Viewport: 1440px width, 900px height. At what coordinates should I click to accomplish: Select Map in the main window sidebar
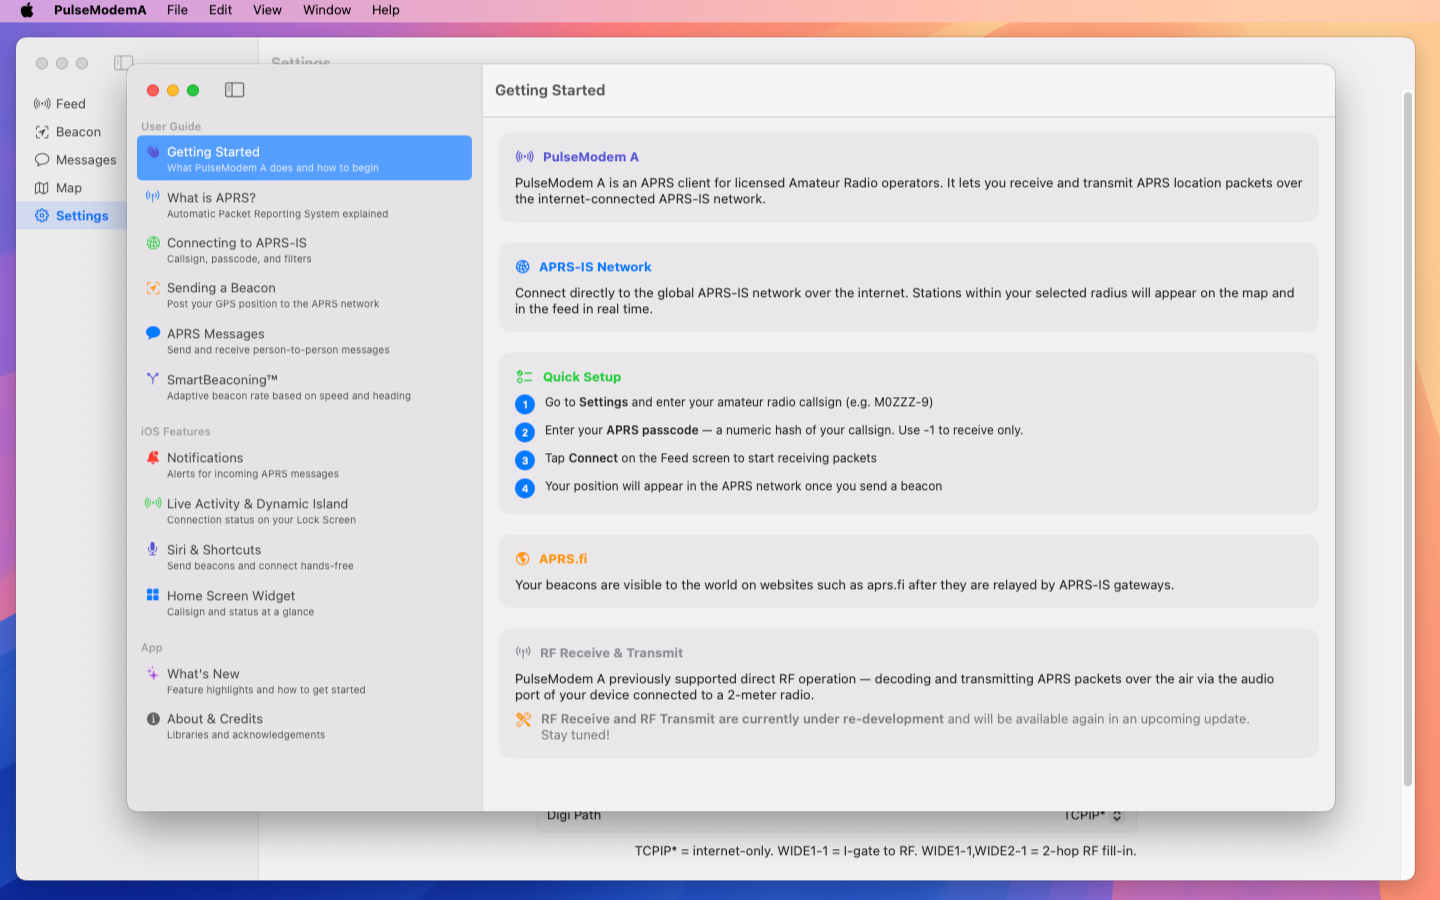click(x=71, y=188)
